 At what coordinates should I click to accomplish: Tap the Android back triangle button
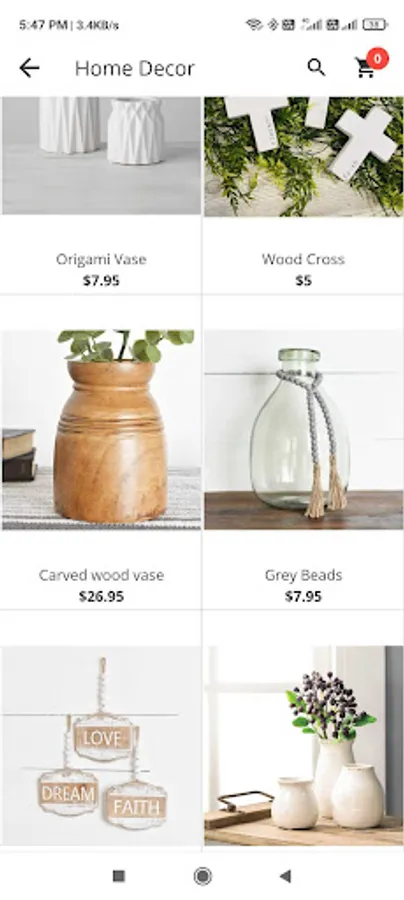285,876
